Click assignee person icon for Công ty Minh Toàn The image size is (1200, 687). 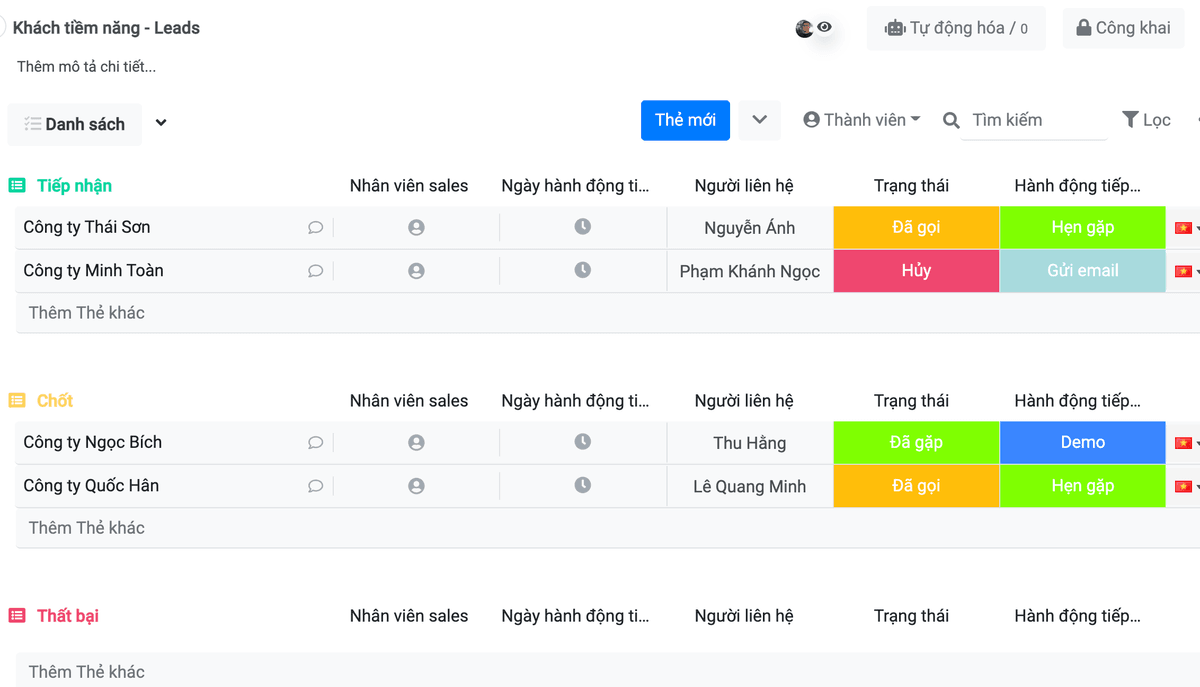click(x=416, y=271)
